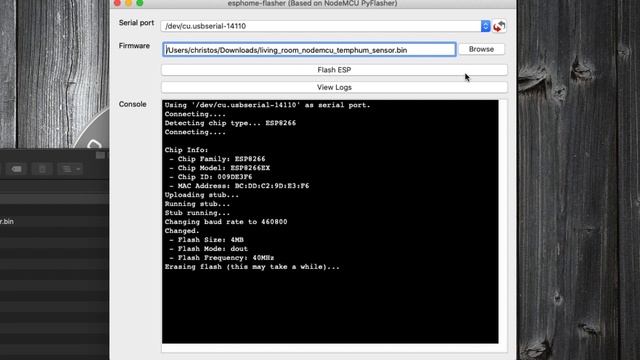Open View Logs button
This screenshot has width=640, height=360.
[334, 87]
